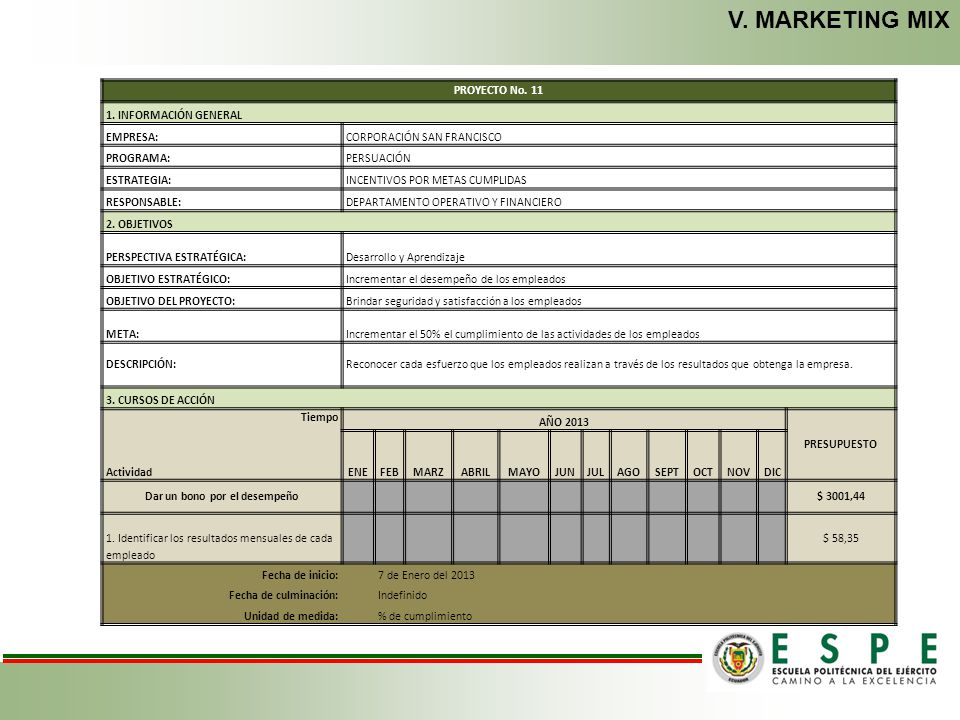
Task: Select the OCT month column header
Action: (703, 456)
